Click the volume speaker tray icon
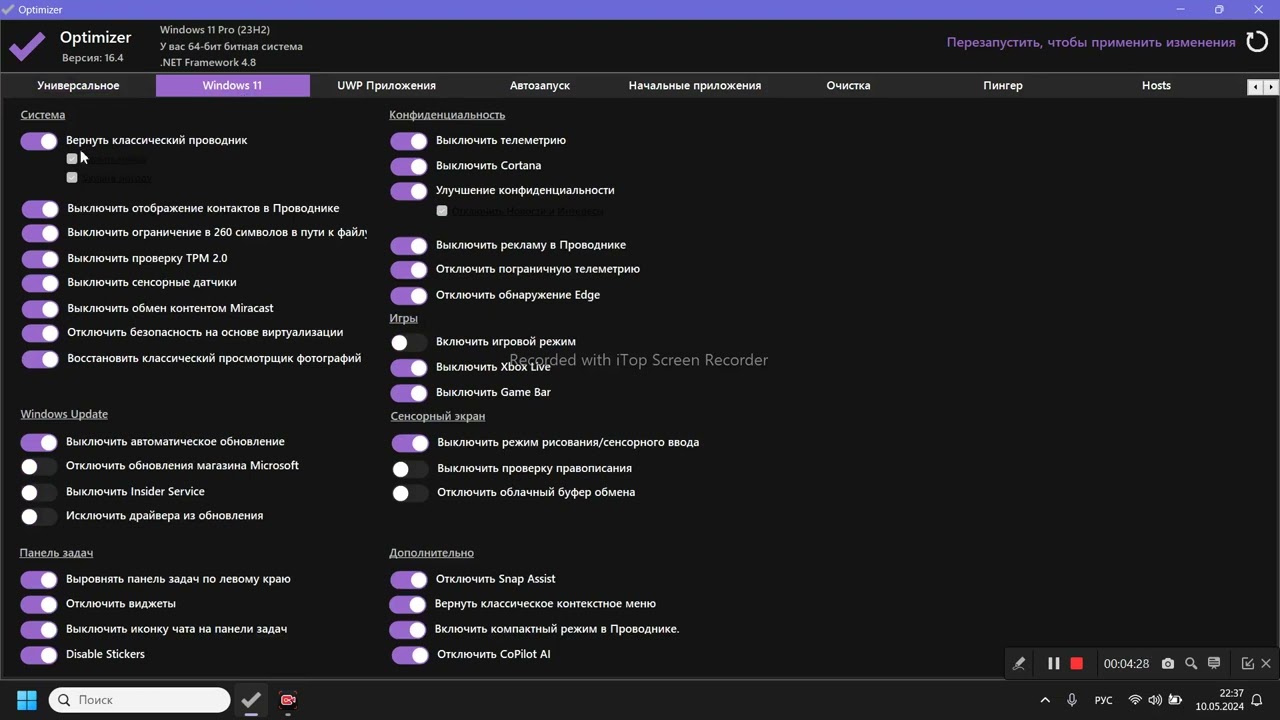Screen dimensions: 1280x720 tap(1155, 700)
